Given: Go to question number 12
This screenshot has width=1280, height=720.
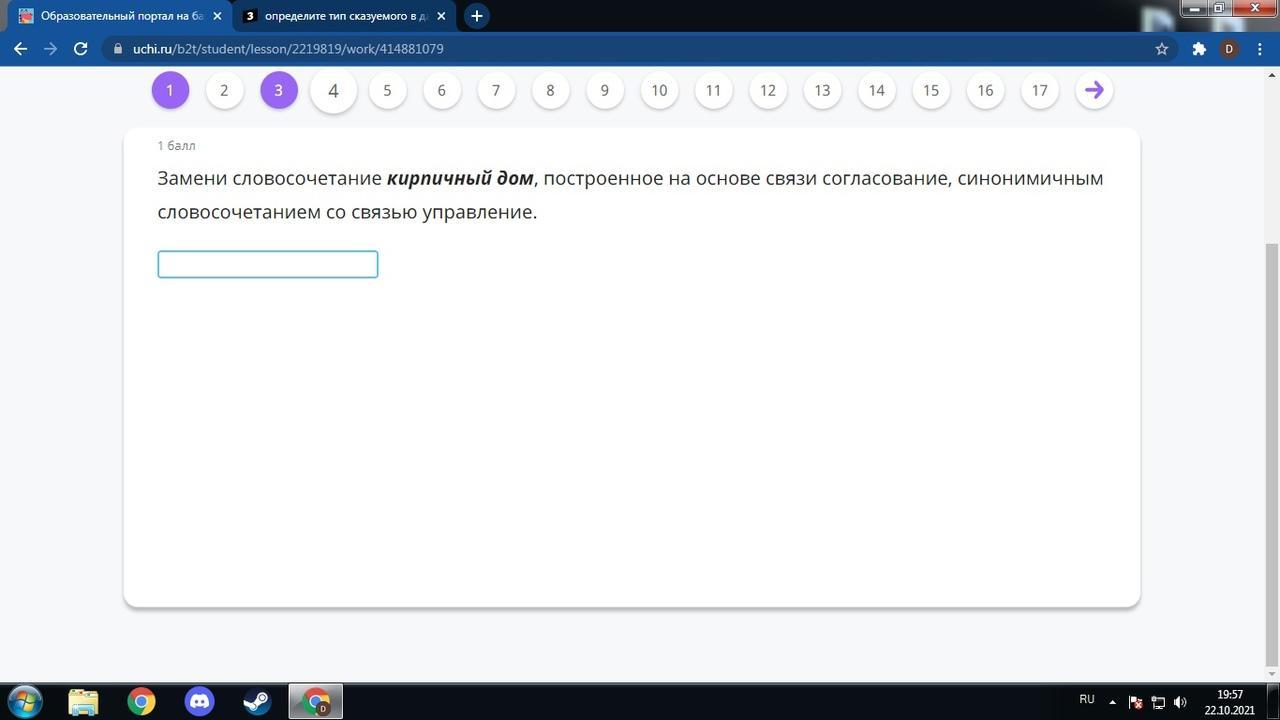Looking at the screenshot, I should (768, 90).
